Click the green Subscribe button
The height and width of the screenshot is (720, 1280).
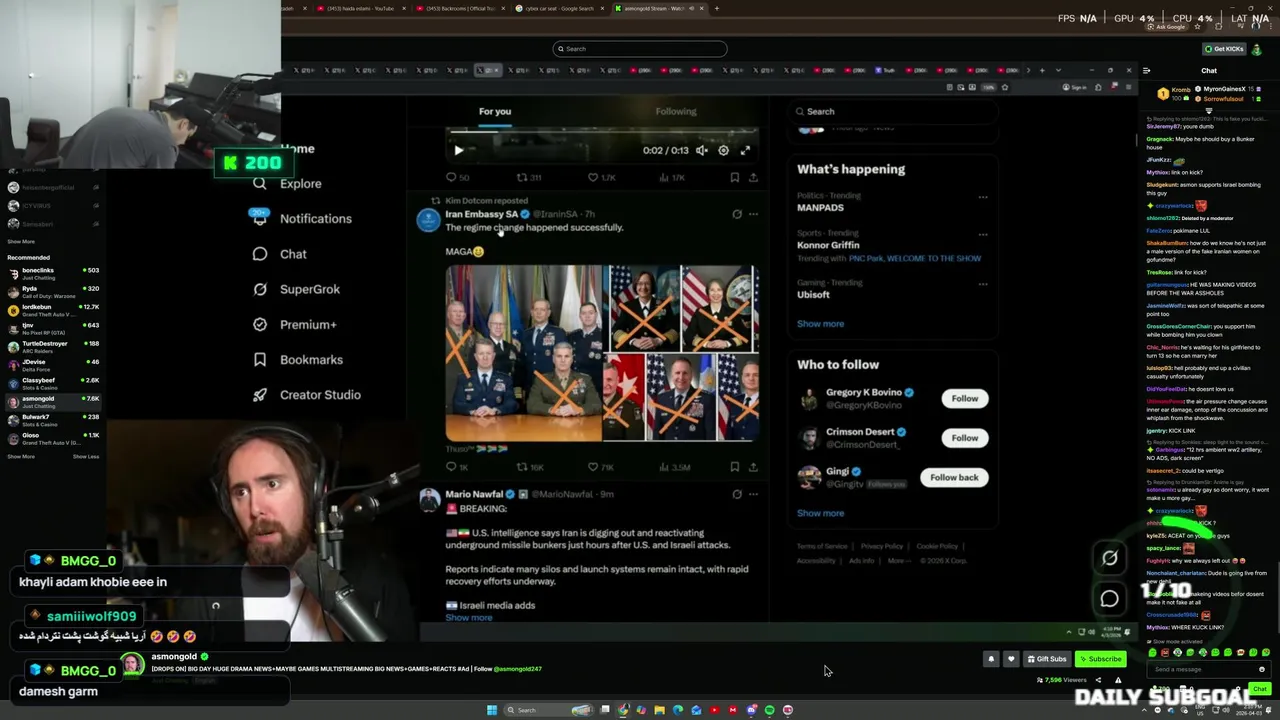tap(1100, 659)
